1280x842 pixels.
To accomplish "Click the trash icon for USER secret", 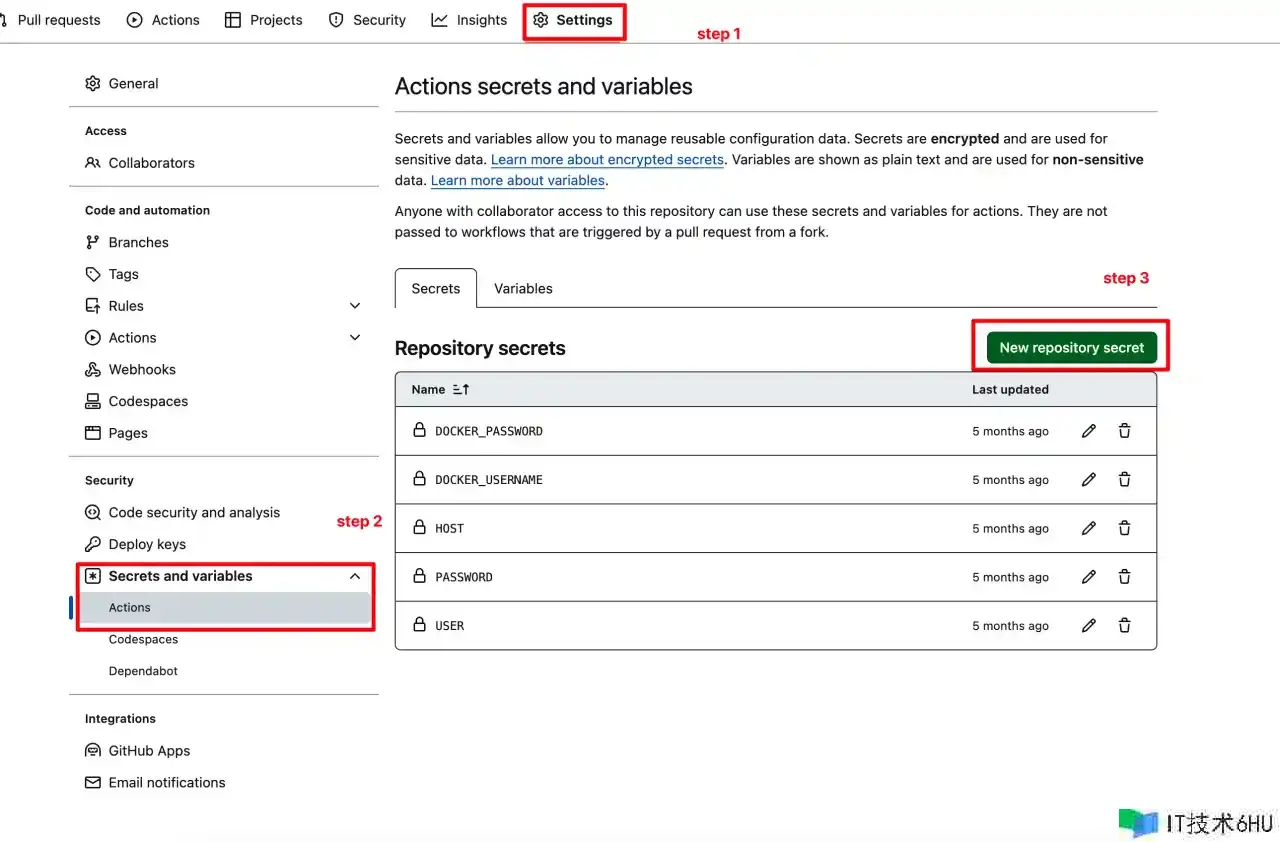I will [1124, 626].
